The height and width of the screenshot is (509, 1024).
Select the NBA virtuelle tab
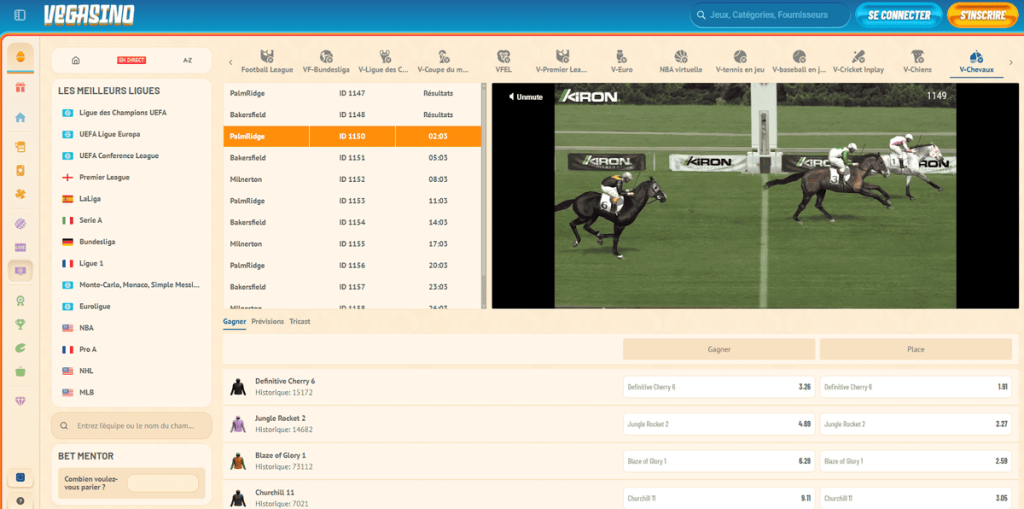(x=680, y=62)
